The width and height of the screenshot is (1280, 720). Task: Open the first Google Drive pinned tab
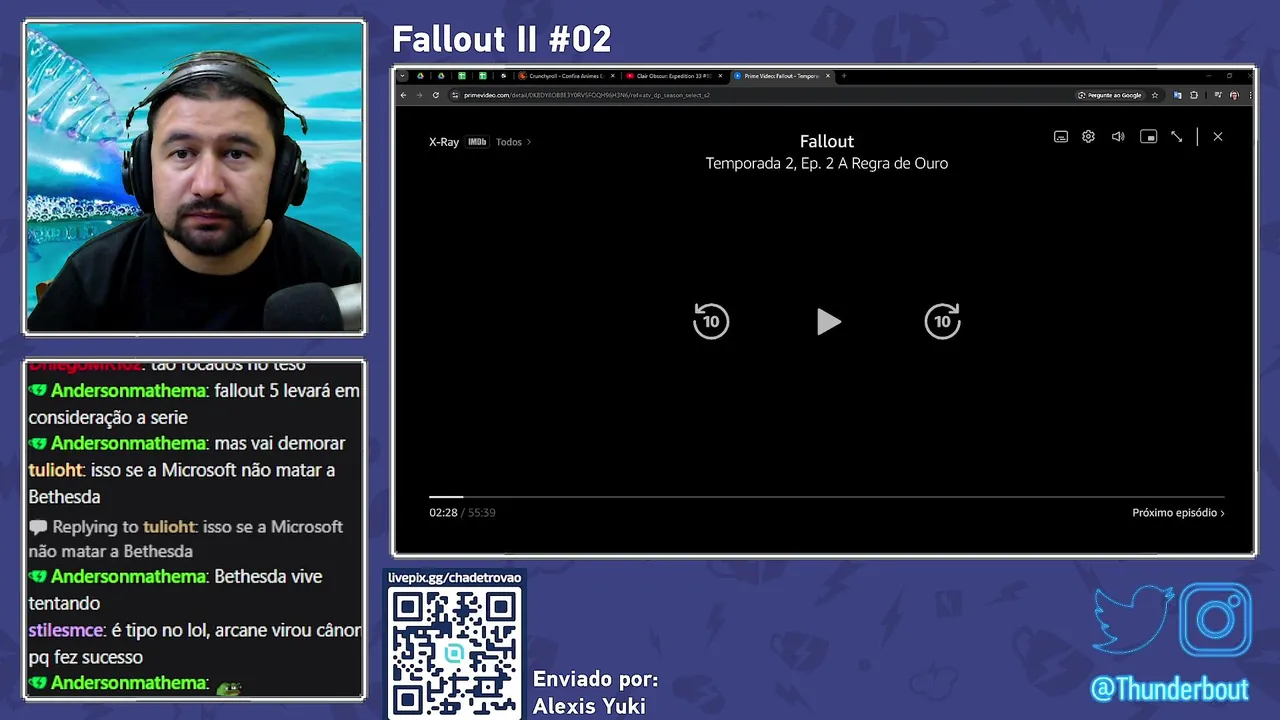(421, 76)
